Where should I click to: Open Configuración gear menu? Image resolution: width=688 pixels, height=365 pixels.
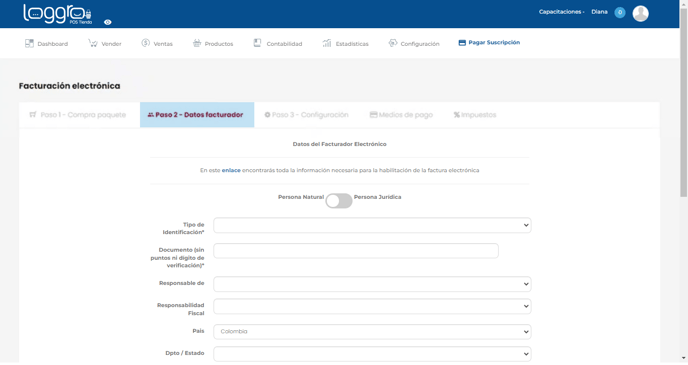pyautogui.click(x=414, y=43)
